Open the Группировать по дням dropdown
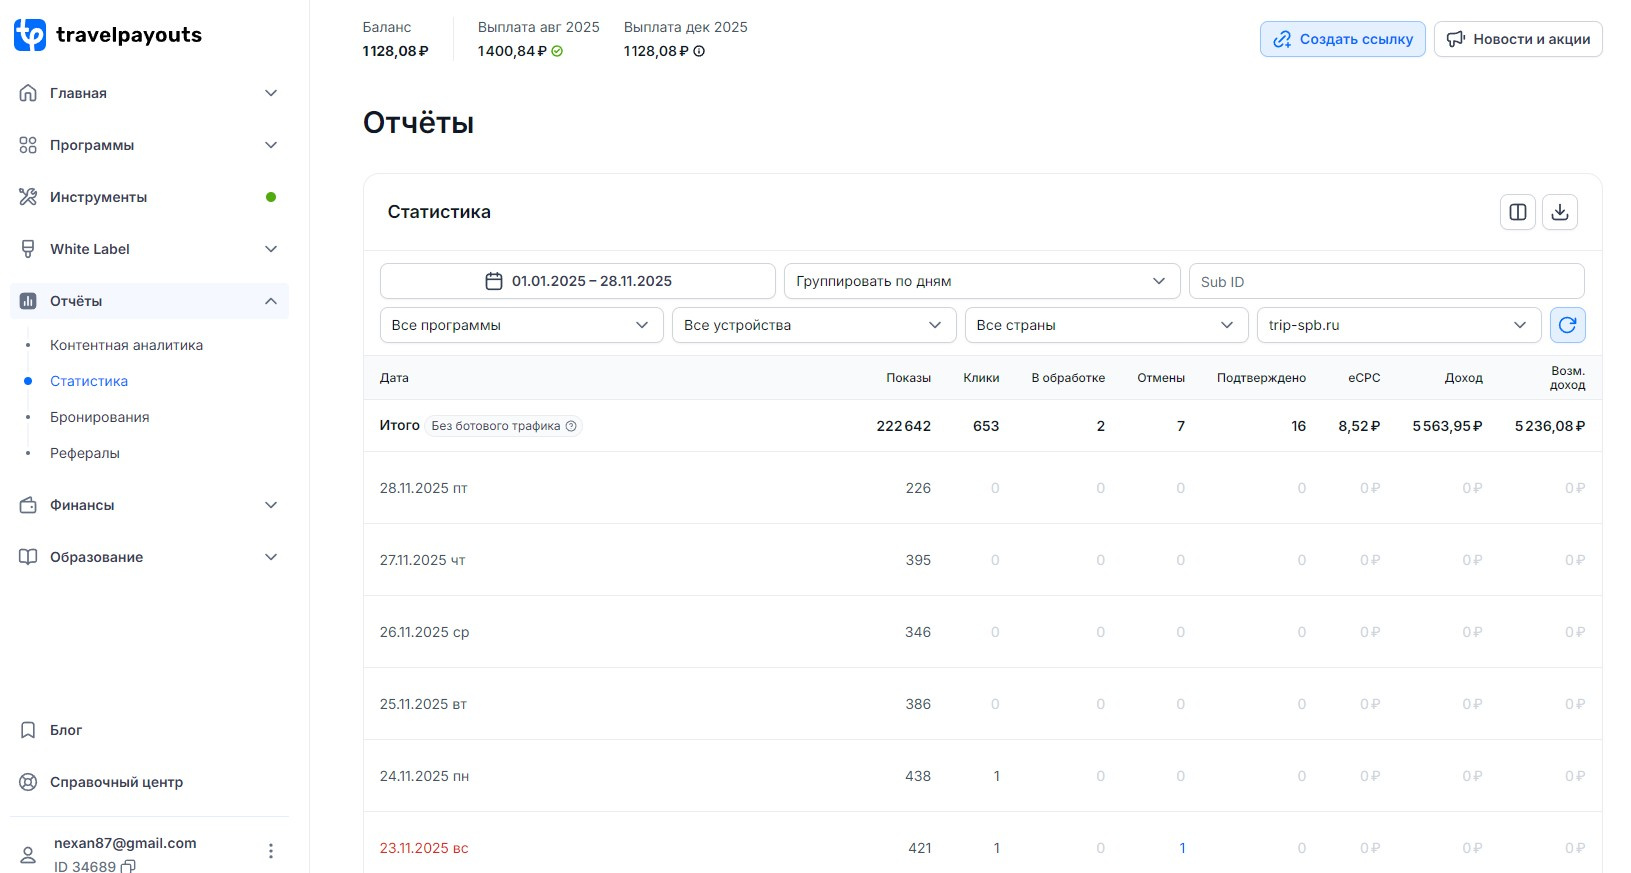Viewport: 1631px width, 873px height. pyautogui.click(x=980, y=281)
